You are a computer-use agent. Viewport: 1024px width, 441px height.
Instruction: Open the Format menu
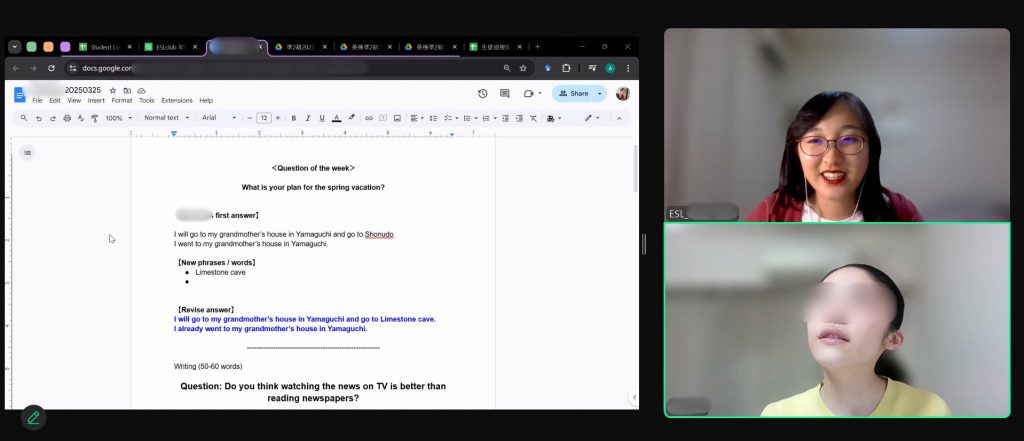click(121, 101)
